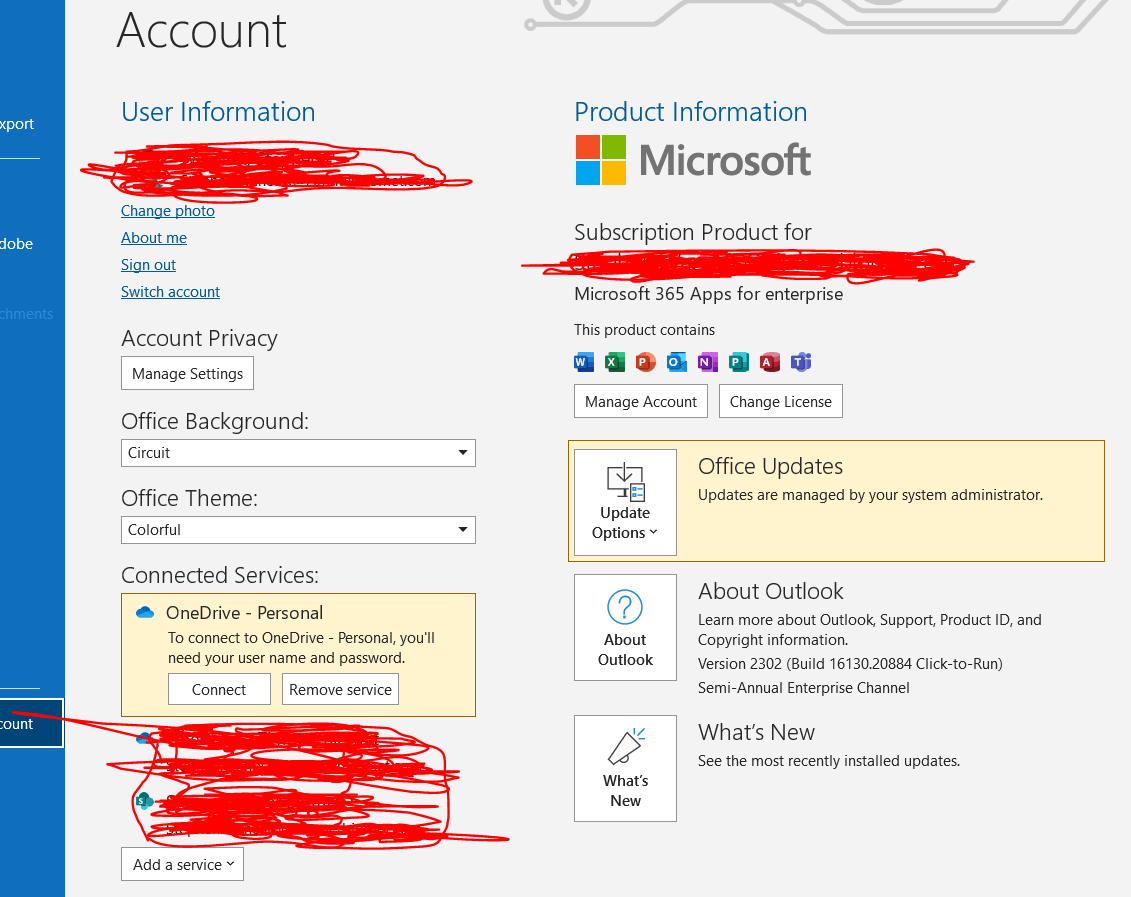Screen dimensions: 1131x897
Task: Click the Manage Account button
Action: (x=641, y=402)
